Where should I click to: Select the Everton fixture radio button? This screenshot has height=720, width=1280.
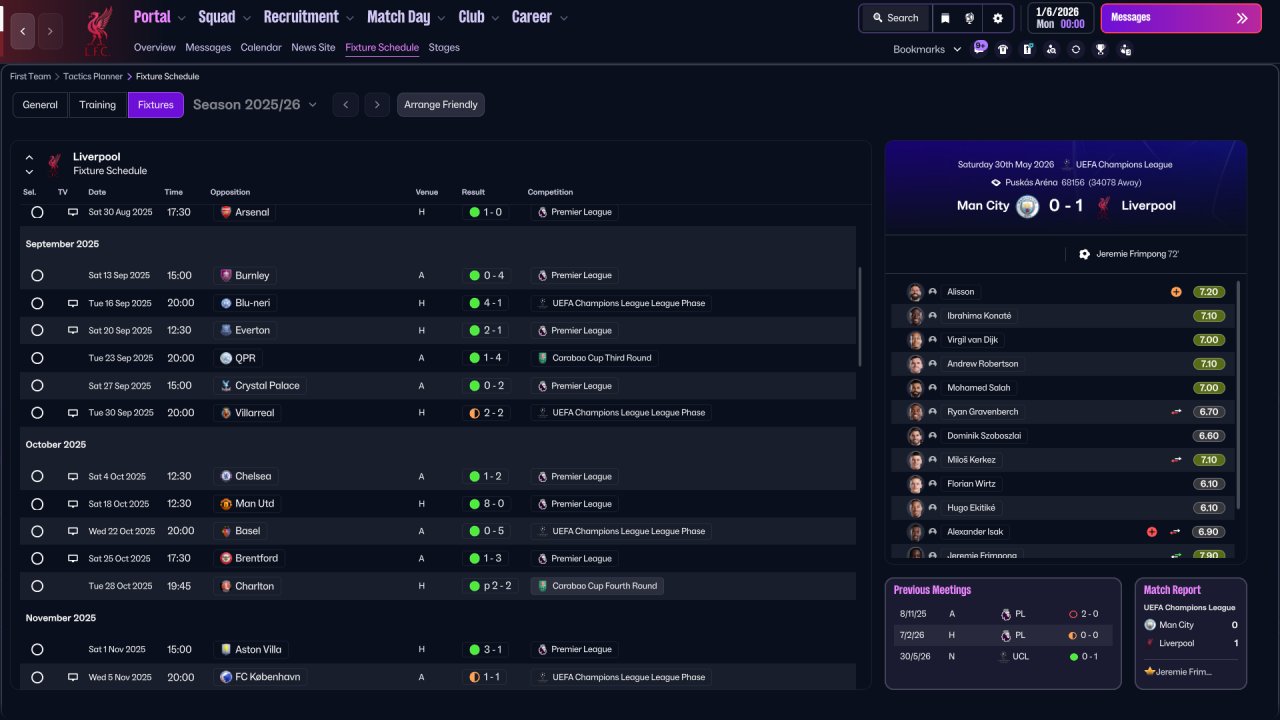point(37,330)
